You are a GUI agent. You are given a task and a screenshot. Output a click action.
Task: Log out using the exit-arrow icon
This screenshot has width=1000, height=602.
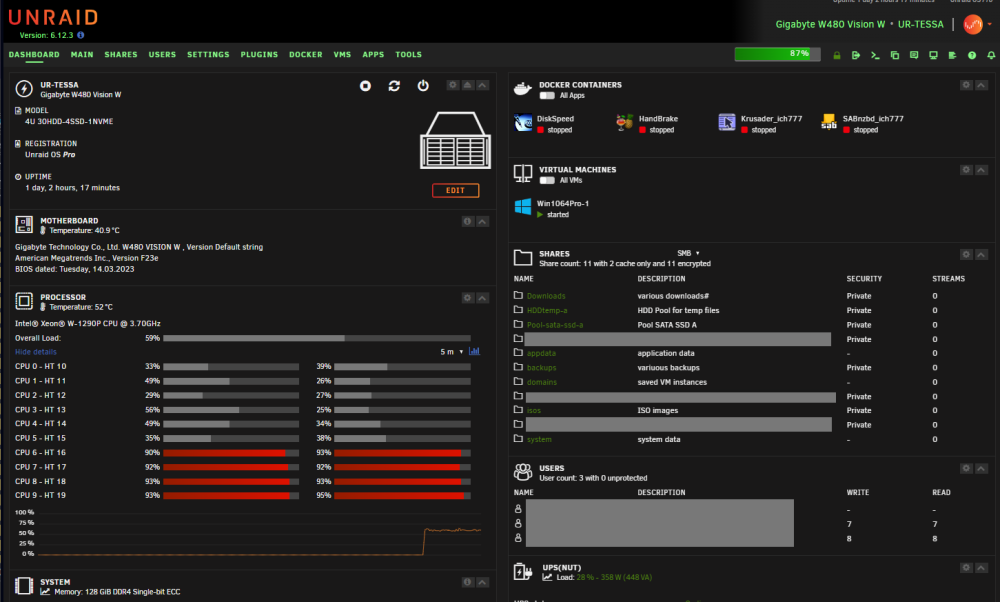tap(856, 55)
